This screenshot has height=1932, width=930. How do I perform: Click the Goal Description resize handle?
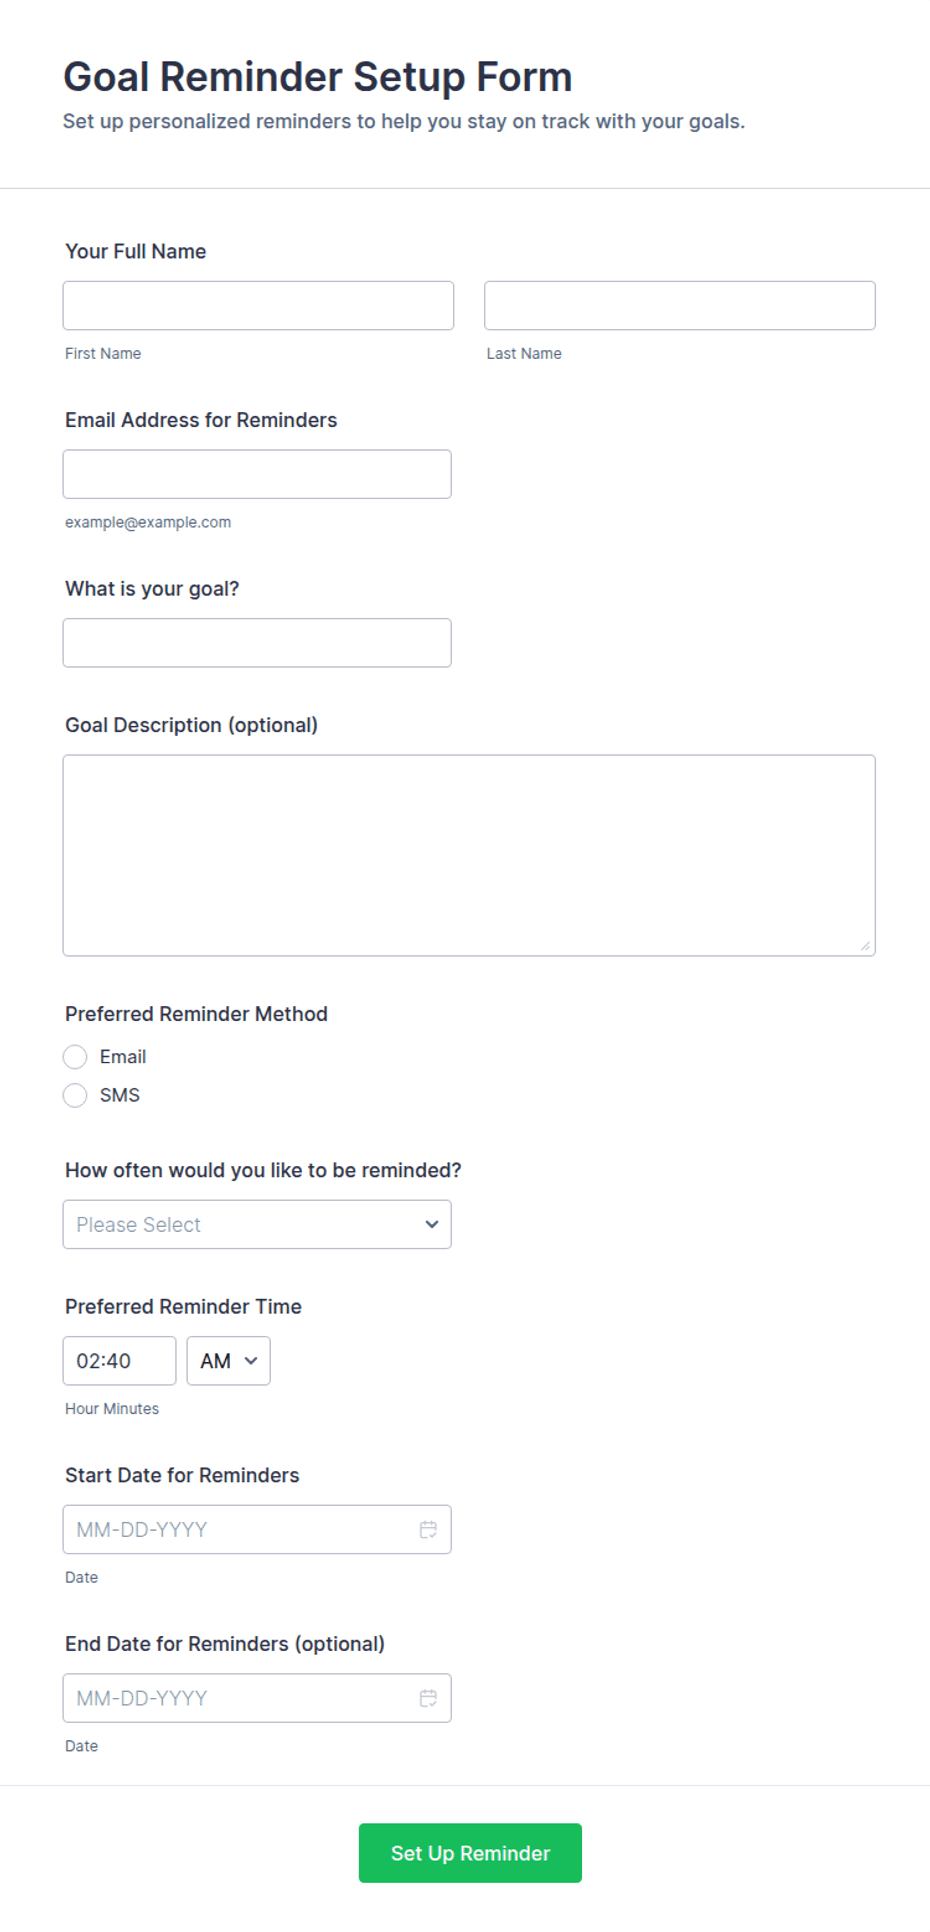866,946
